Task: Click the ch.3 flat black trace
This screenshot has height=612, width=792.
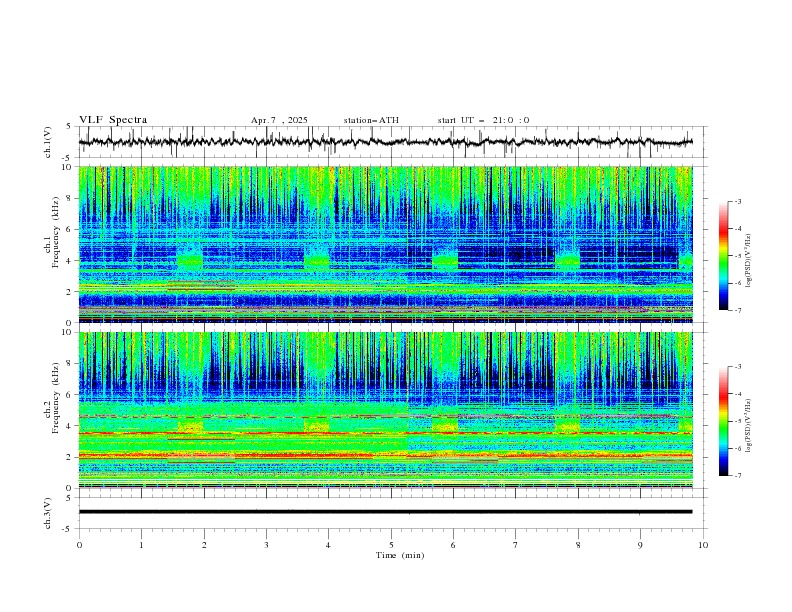Action: coord(385,512)
